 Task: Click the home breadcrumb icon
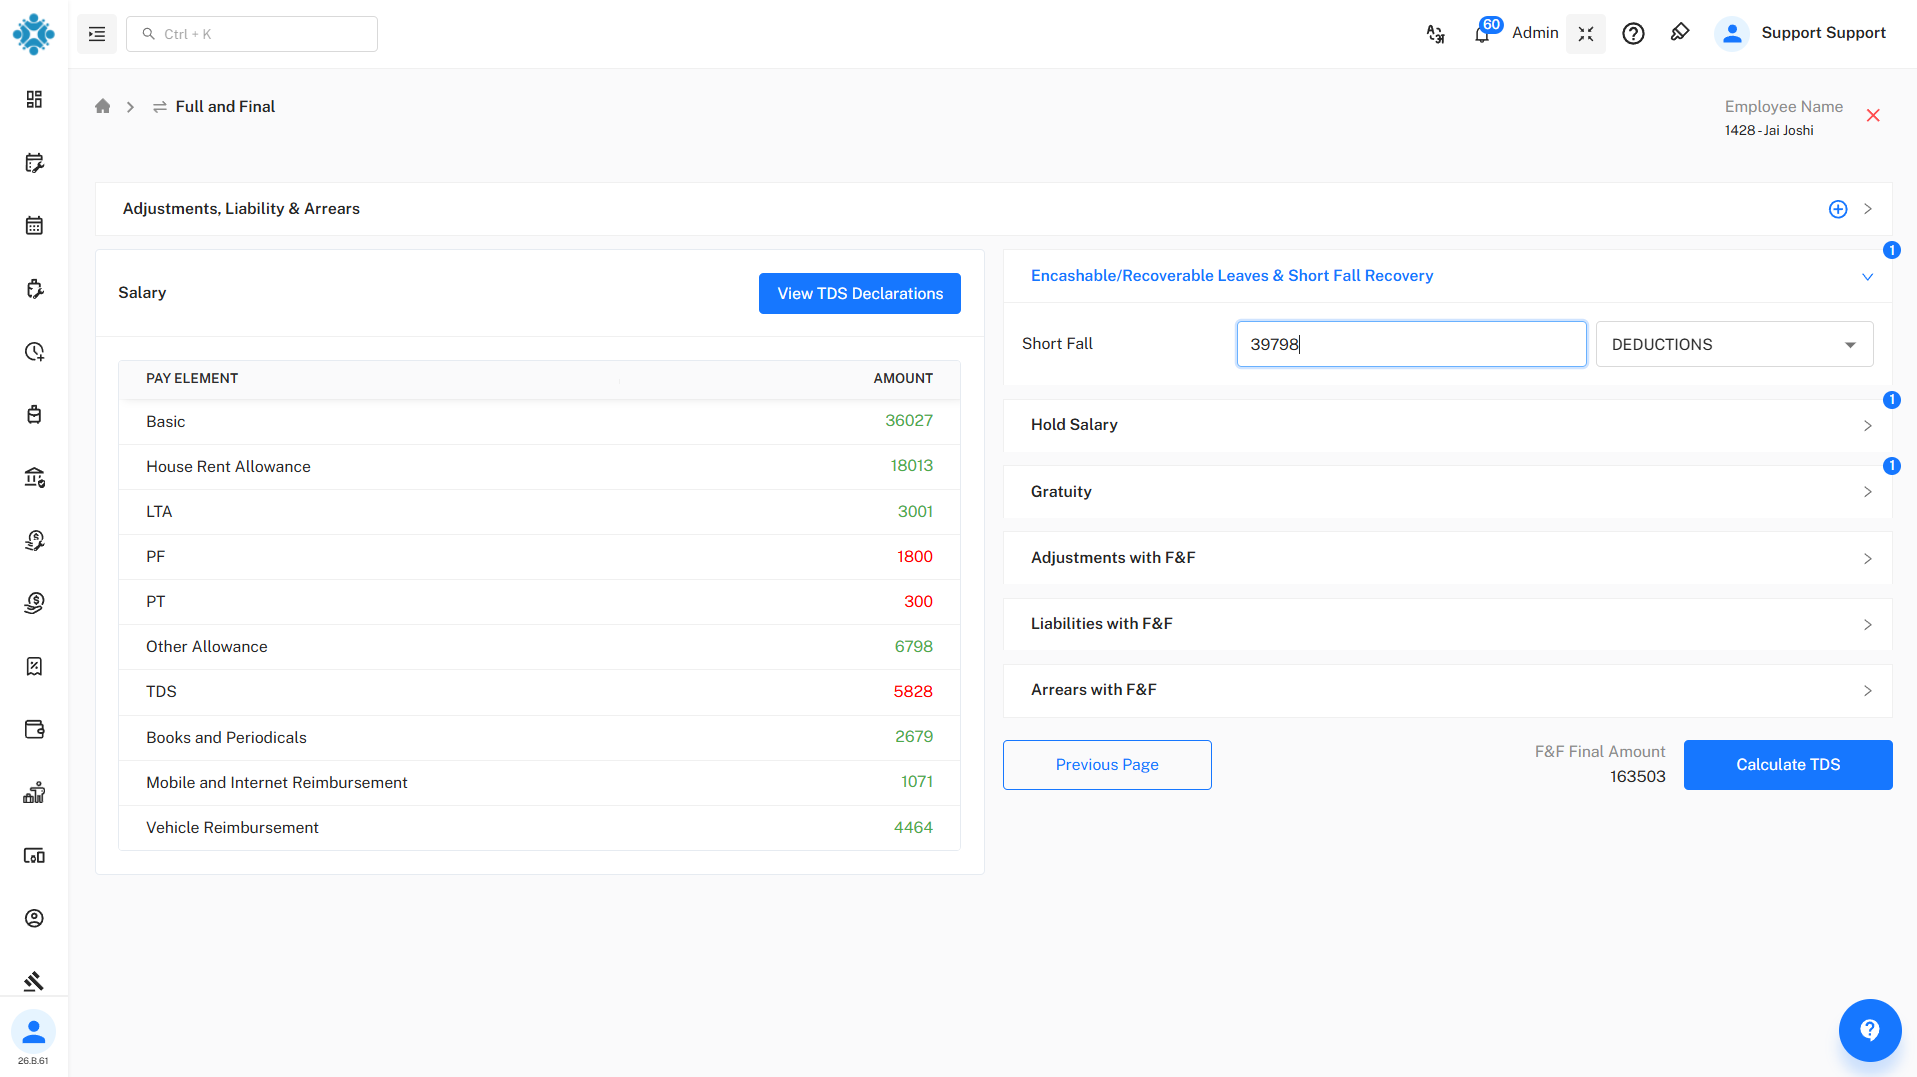[102, 106]
